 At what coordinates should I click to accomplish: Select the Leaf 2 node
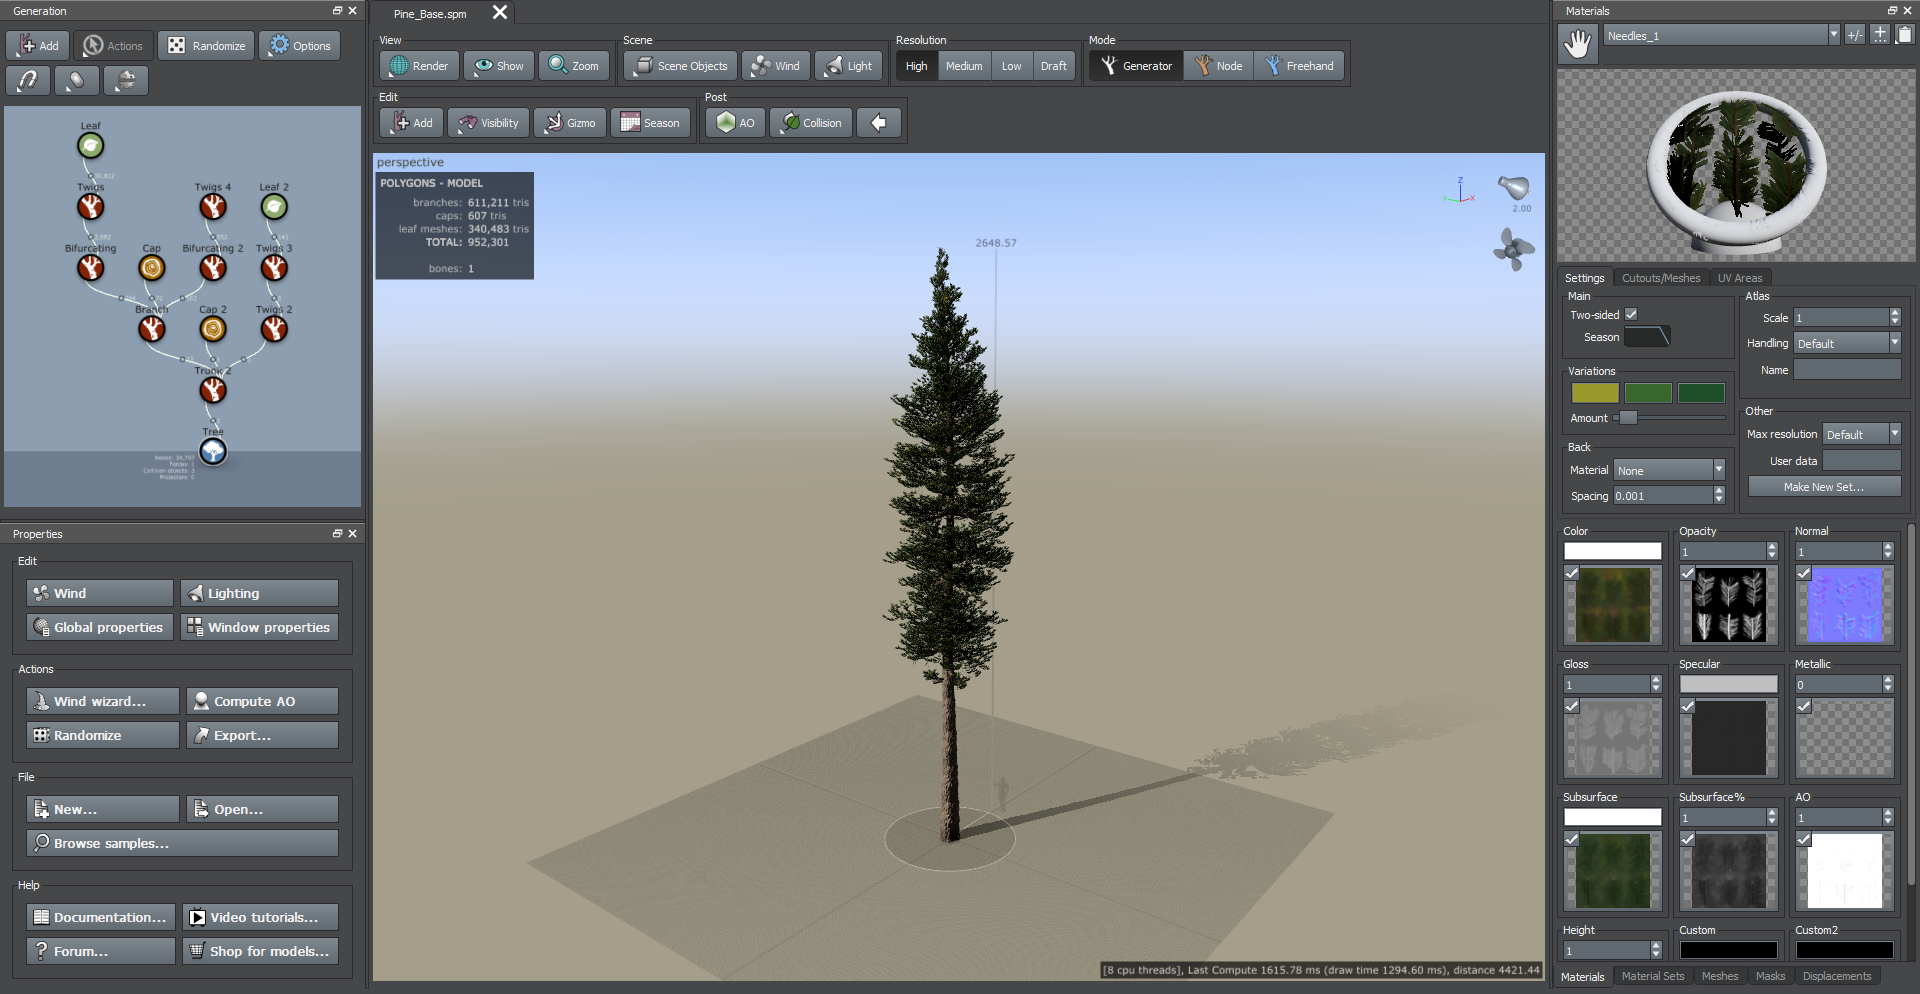(274, 207)
